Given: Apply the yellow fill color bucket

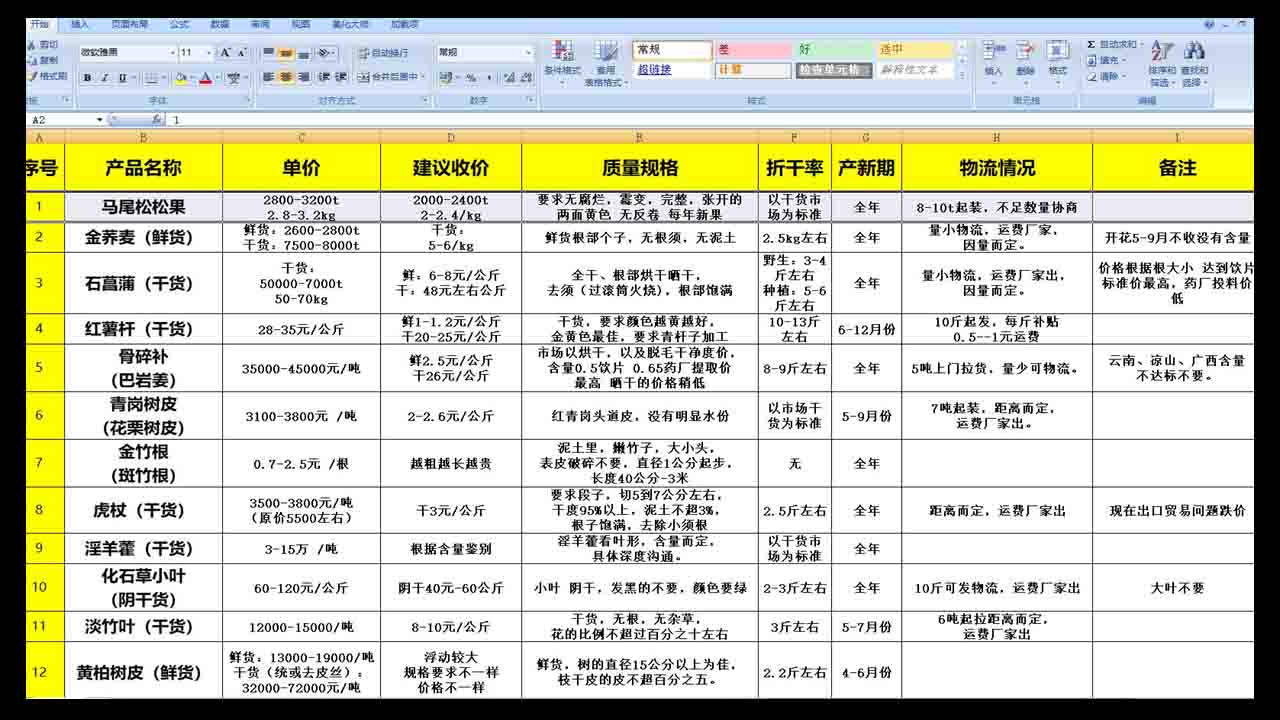Looking at the screenshot, I should click(x=180, y=78).
